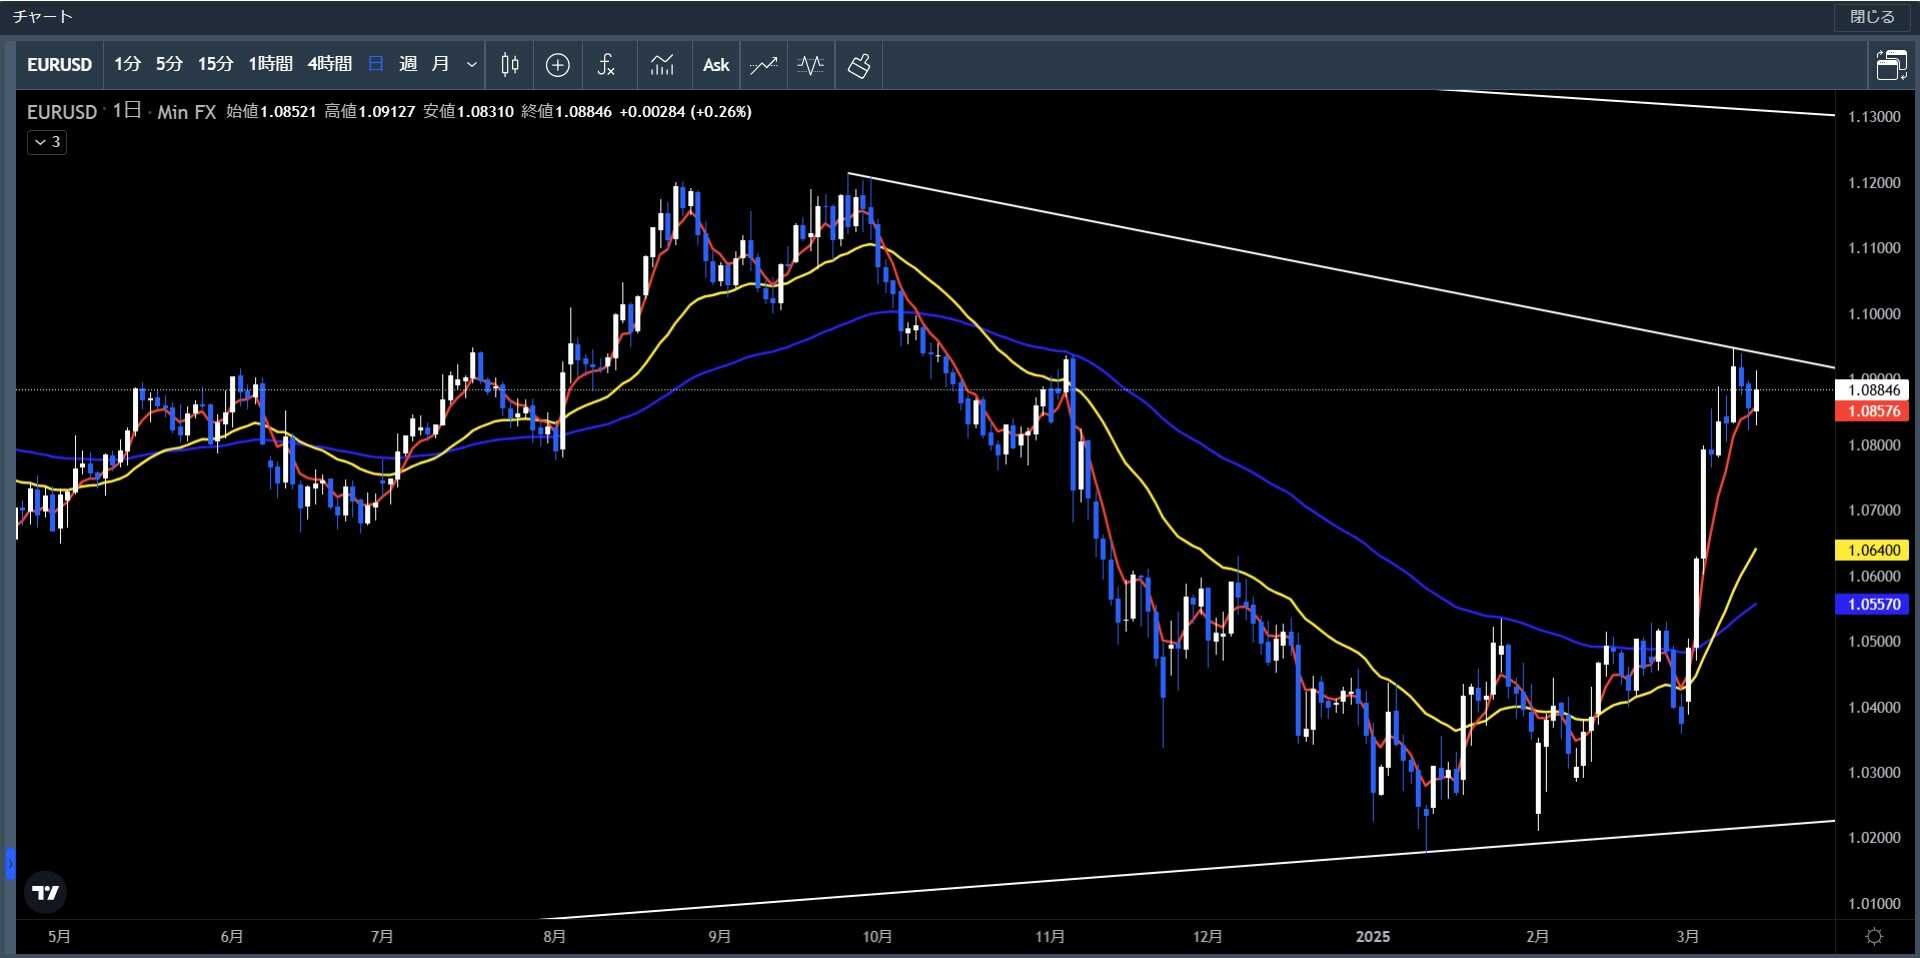
Task: Click the TradingView logo icon
Action: tap(45, 892)
